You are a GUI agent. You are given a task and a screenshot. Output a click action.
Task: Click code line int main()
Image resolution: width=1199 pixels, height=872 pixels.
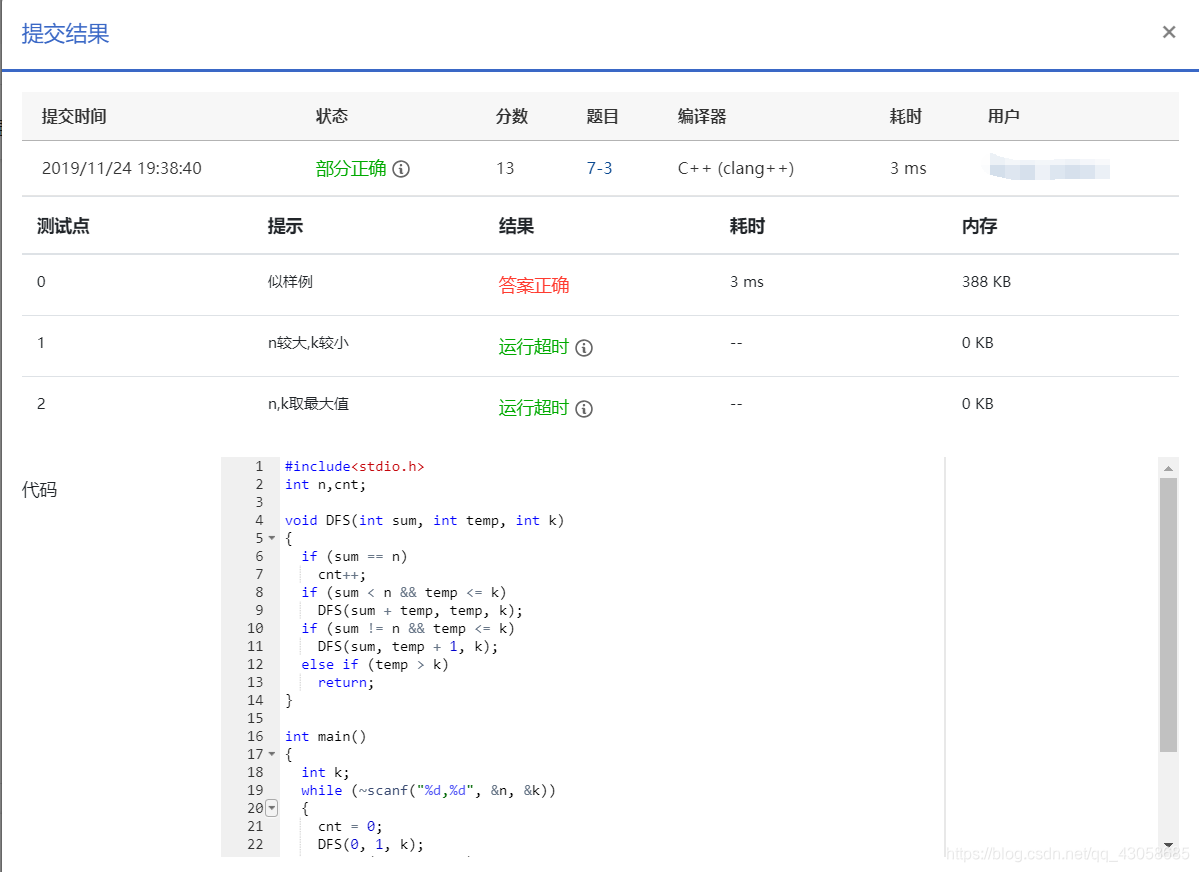pyautogui.click(x=326, y=737)
